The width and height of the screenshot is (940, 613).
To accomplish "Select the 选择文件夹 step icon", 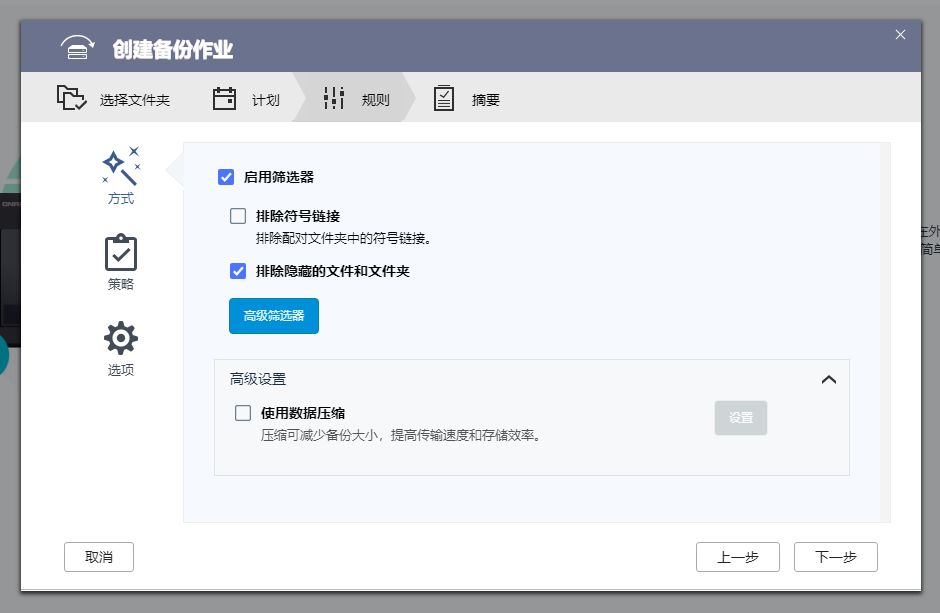I will (70, 97).
